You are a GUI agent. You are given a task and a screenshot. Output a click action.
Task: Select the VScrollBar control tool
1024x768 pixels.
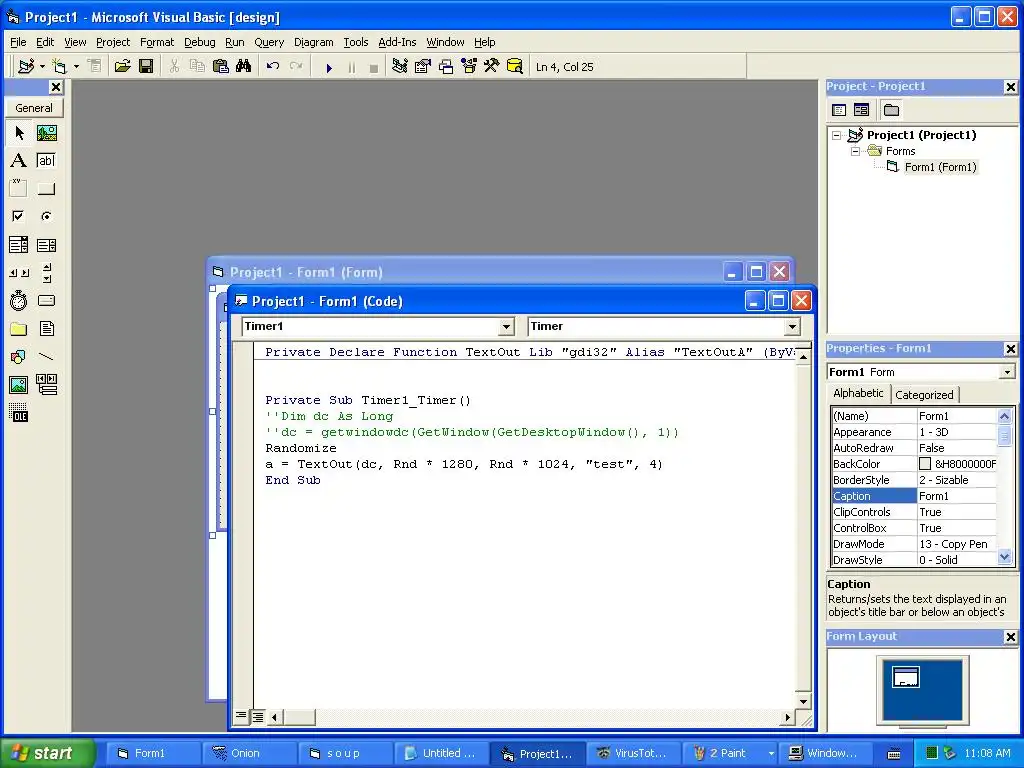pos(46,273)
